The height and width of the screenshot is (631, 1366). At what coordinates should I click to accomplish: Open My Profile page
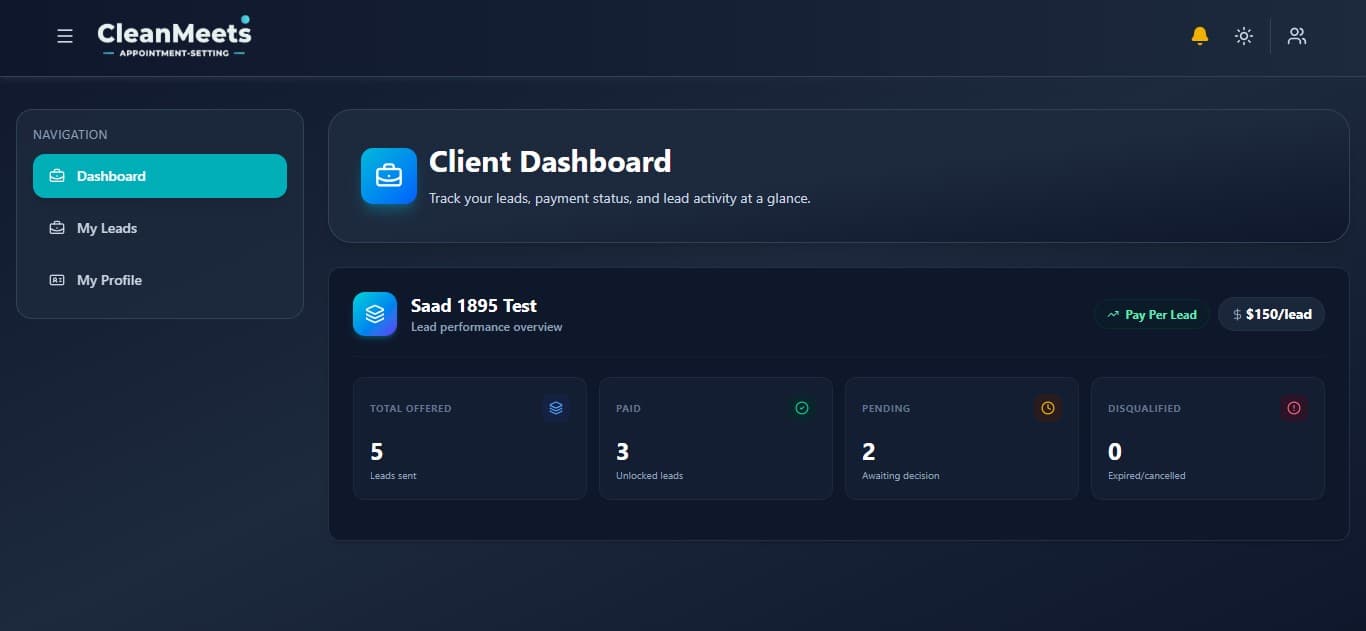160,280
